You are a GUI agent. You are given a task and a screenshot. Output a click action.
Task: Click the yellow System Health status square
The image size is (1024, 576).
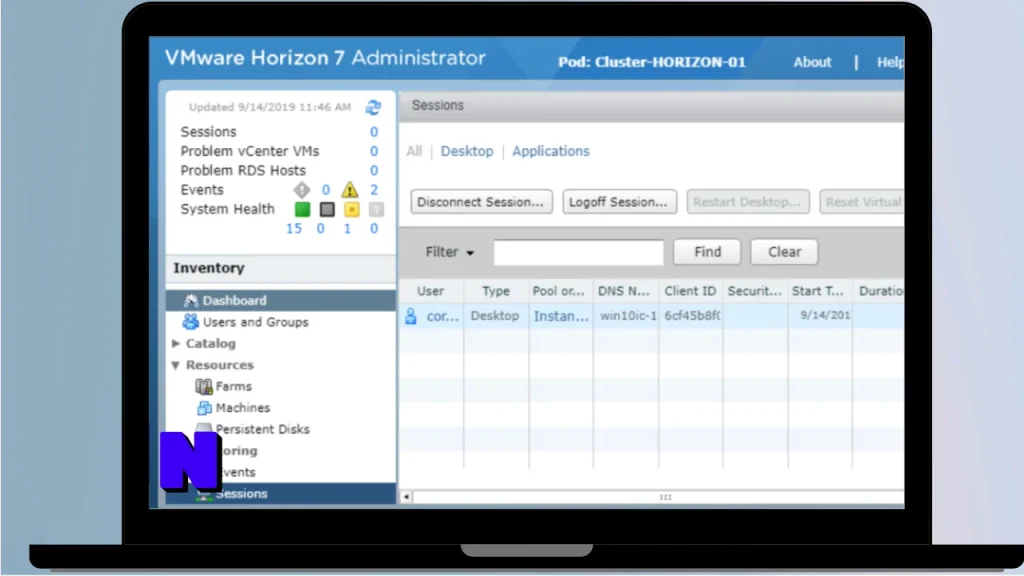[351, 209]
